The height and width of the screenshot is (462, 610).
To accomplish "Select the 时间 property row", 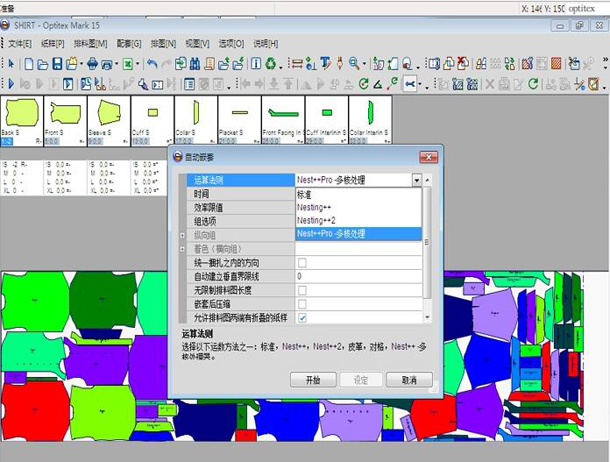I will (241, 194).
